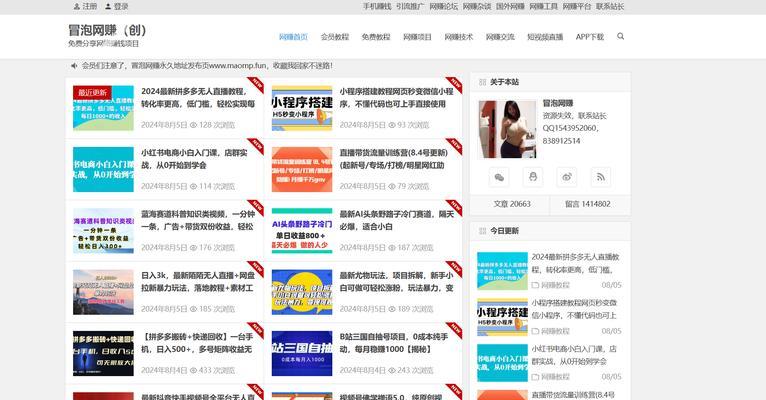Open article 小程序搭建教程网页秒变微信小程序
Screen dimensions: 766x400
tap(396, 98)
